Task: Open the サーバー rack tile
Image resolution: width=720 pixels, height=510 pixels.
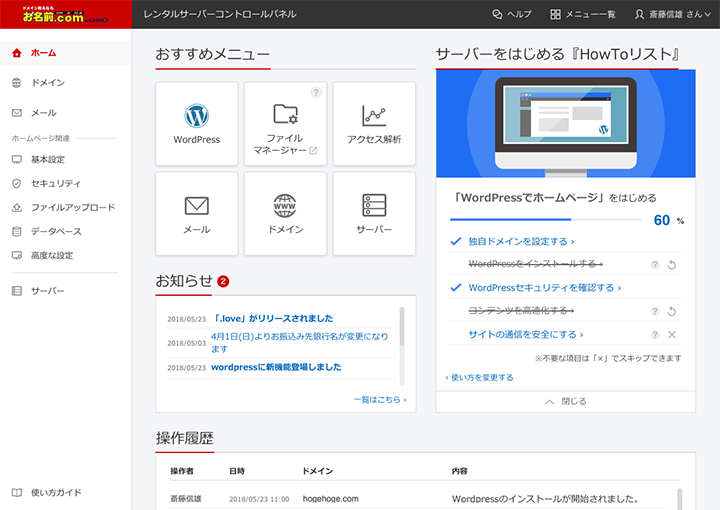Action: [x=374, y=213]
